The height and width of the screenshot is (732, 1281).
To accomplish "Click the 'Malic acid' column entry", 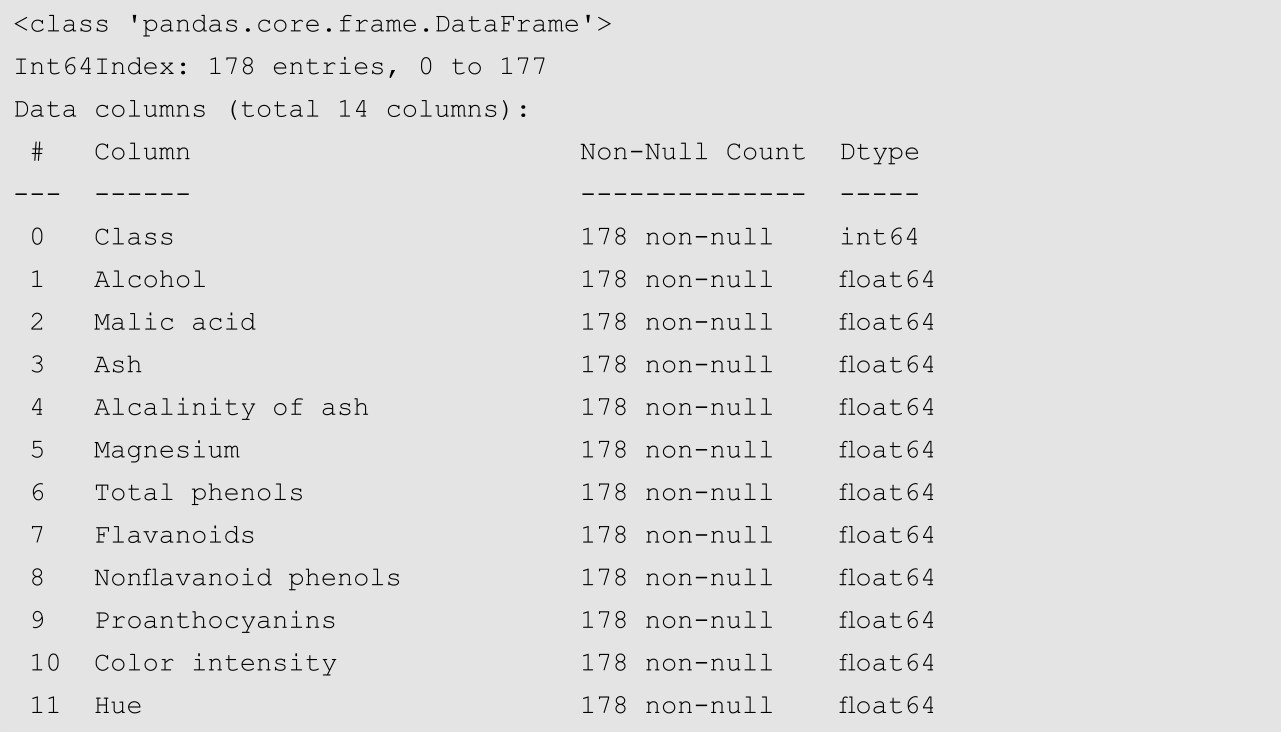I will click(x=175, y=322).
